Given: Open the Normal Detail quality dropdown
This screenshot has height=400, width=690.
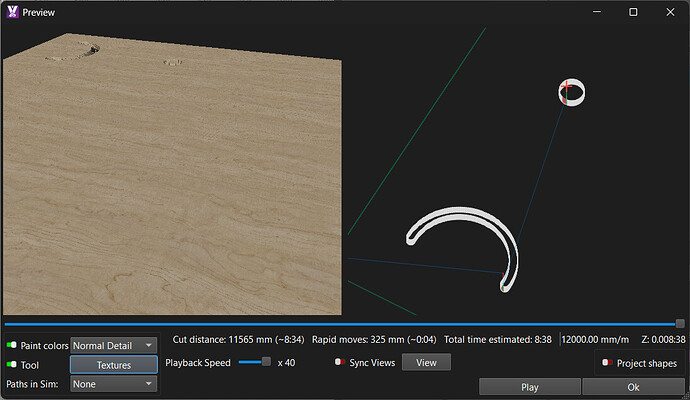Looking at the screenshot, I should pyautogui.click(x=114, y=345).
